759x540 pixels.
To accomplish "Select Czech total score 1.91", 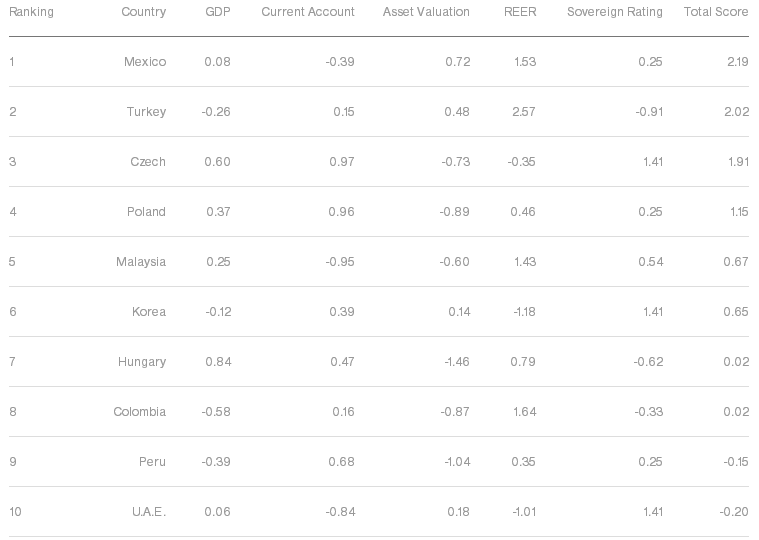I will pyautogui.click(x=738, y=162).
